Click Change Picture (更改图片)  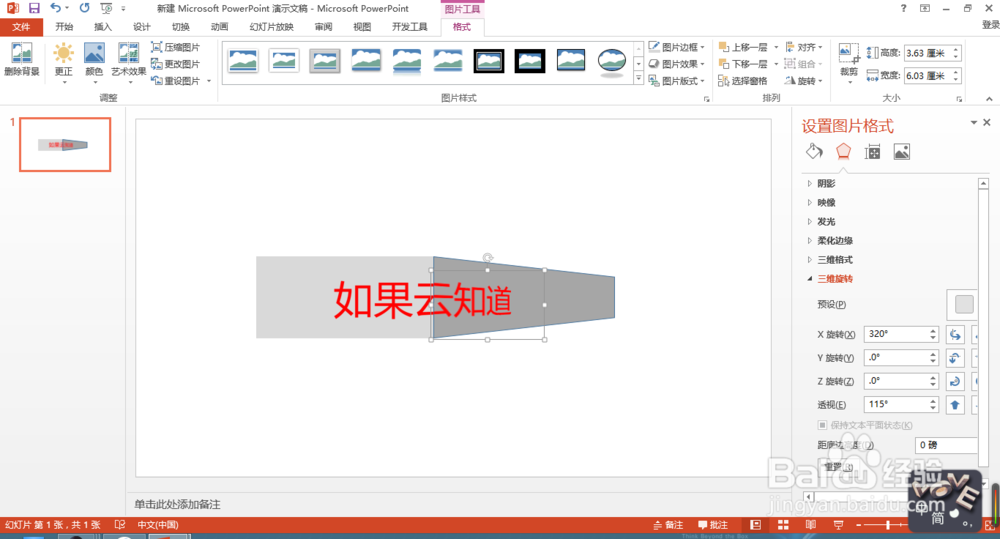pos(175,64)
